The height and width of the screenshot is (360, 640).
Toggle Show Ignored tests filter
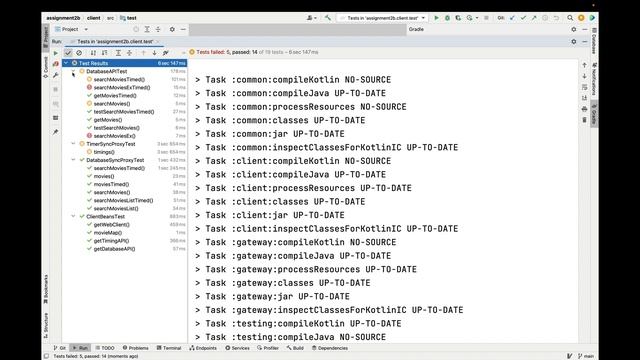point(79,53)
